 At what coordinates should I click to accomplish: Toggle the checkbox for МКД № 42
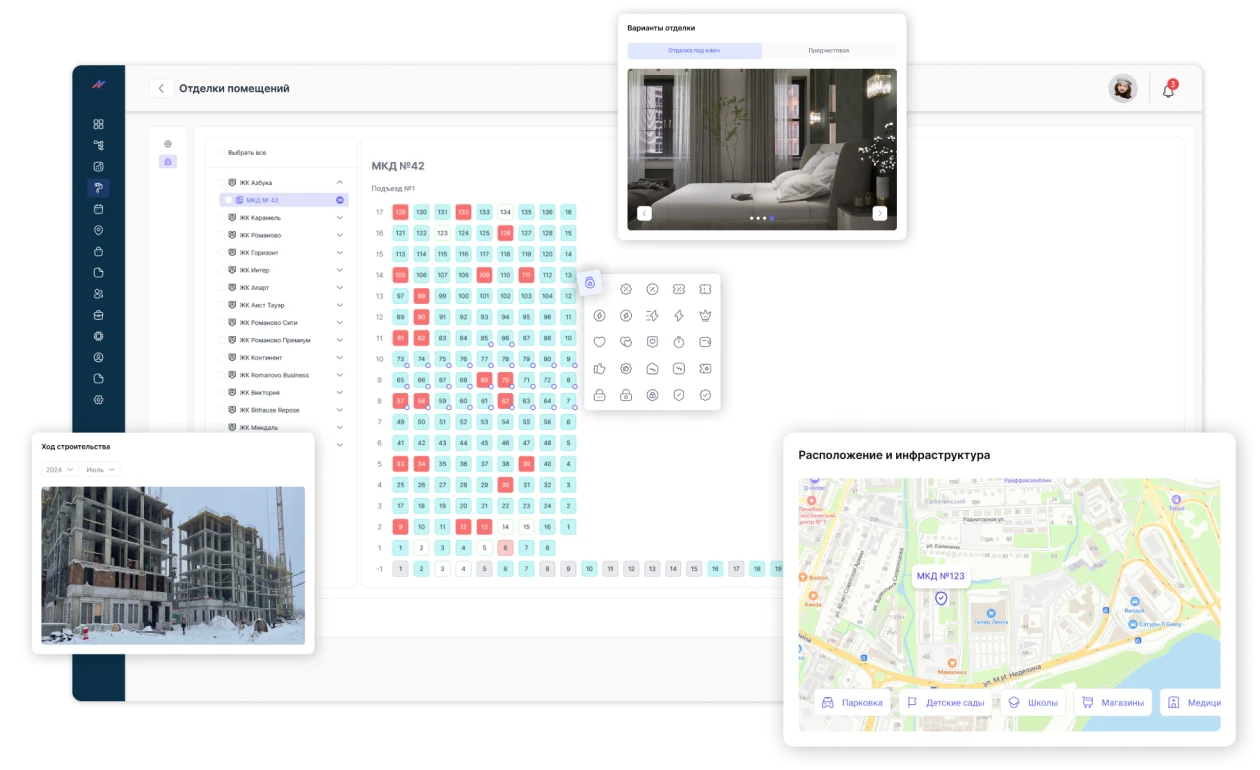click(228, 200)
